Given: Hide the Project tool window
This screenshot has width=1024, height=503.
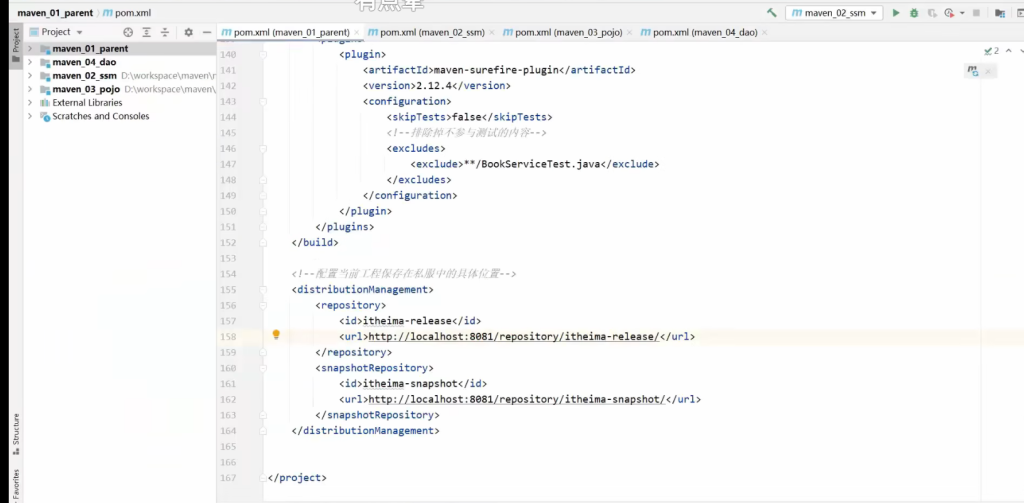Looking at the screenshot, I should point(206,32).
